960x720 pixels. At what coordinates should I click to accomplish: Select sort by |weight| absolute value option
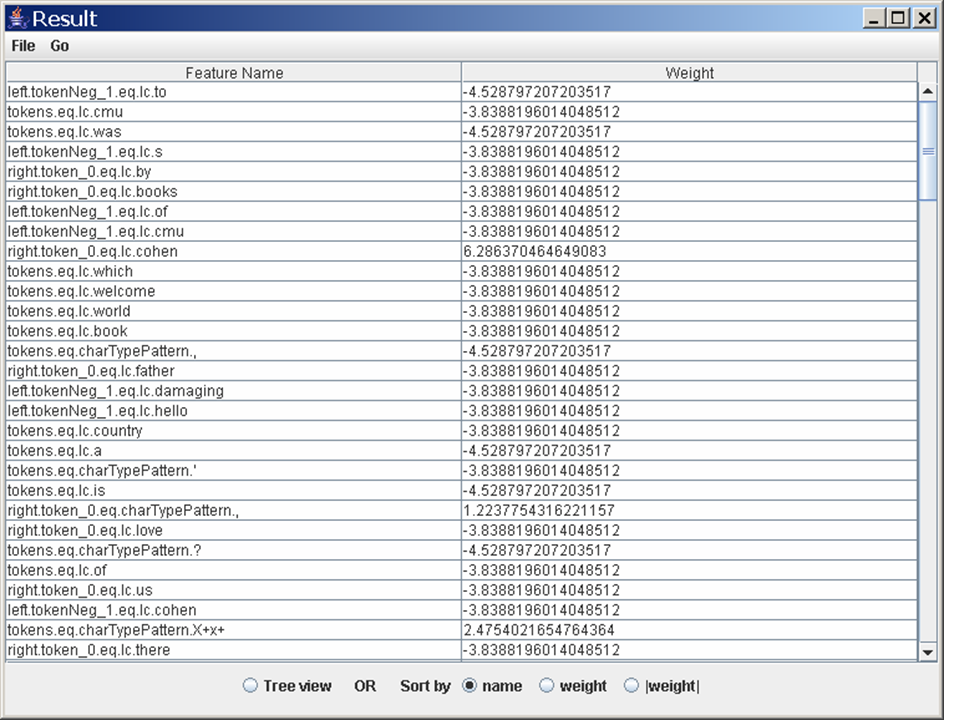point(631,686)
